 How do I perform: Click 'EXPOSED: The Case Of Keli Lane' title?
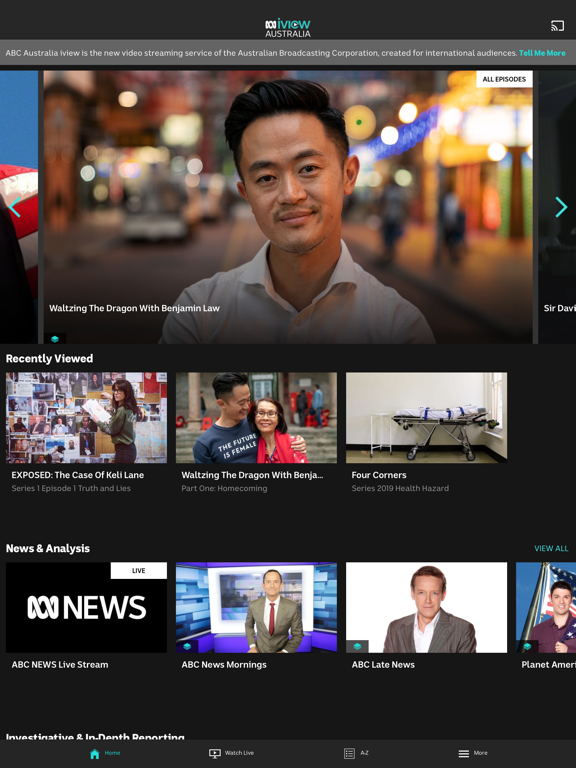[x=77, y=475]
